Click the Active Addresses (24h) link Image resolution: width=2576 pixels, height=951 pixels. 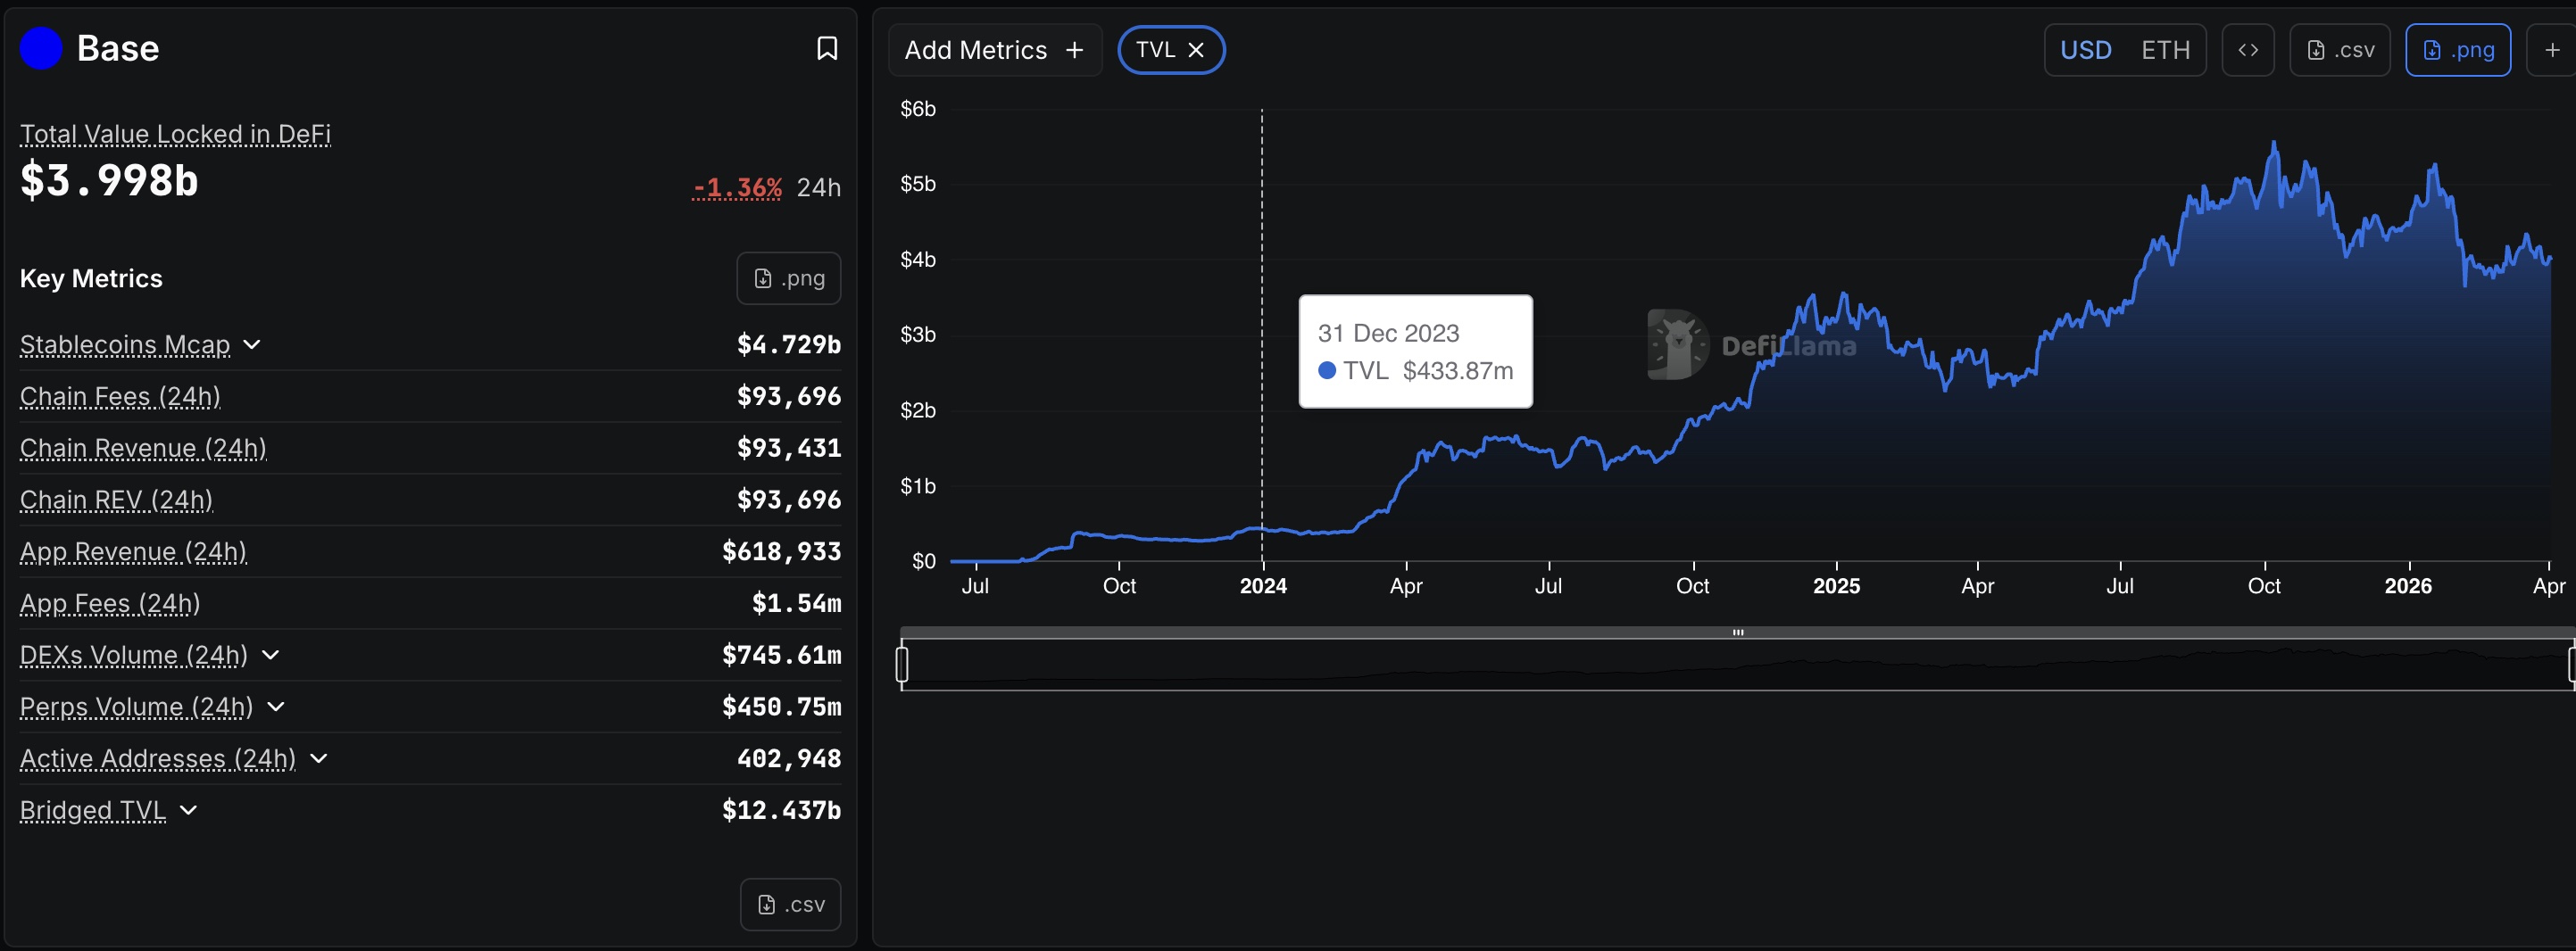click(156, 759)
